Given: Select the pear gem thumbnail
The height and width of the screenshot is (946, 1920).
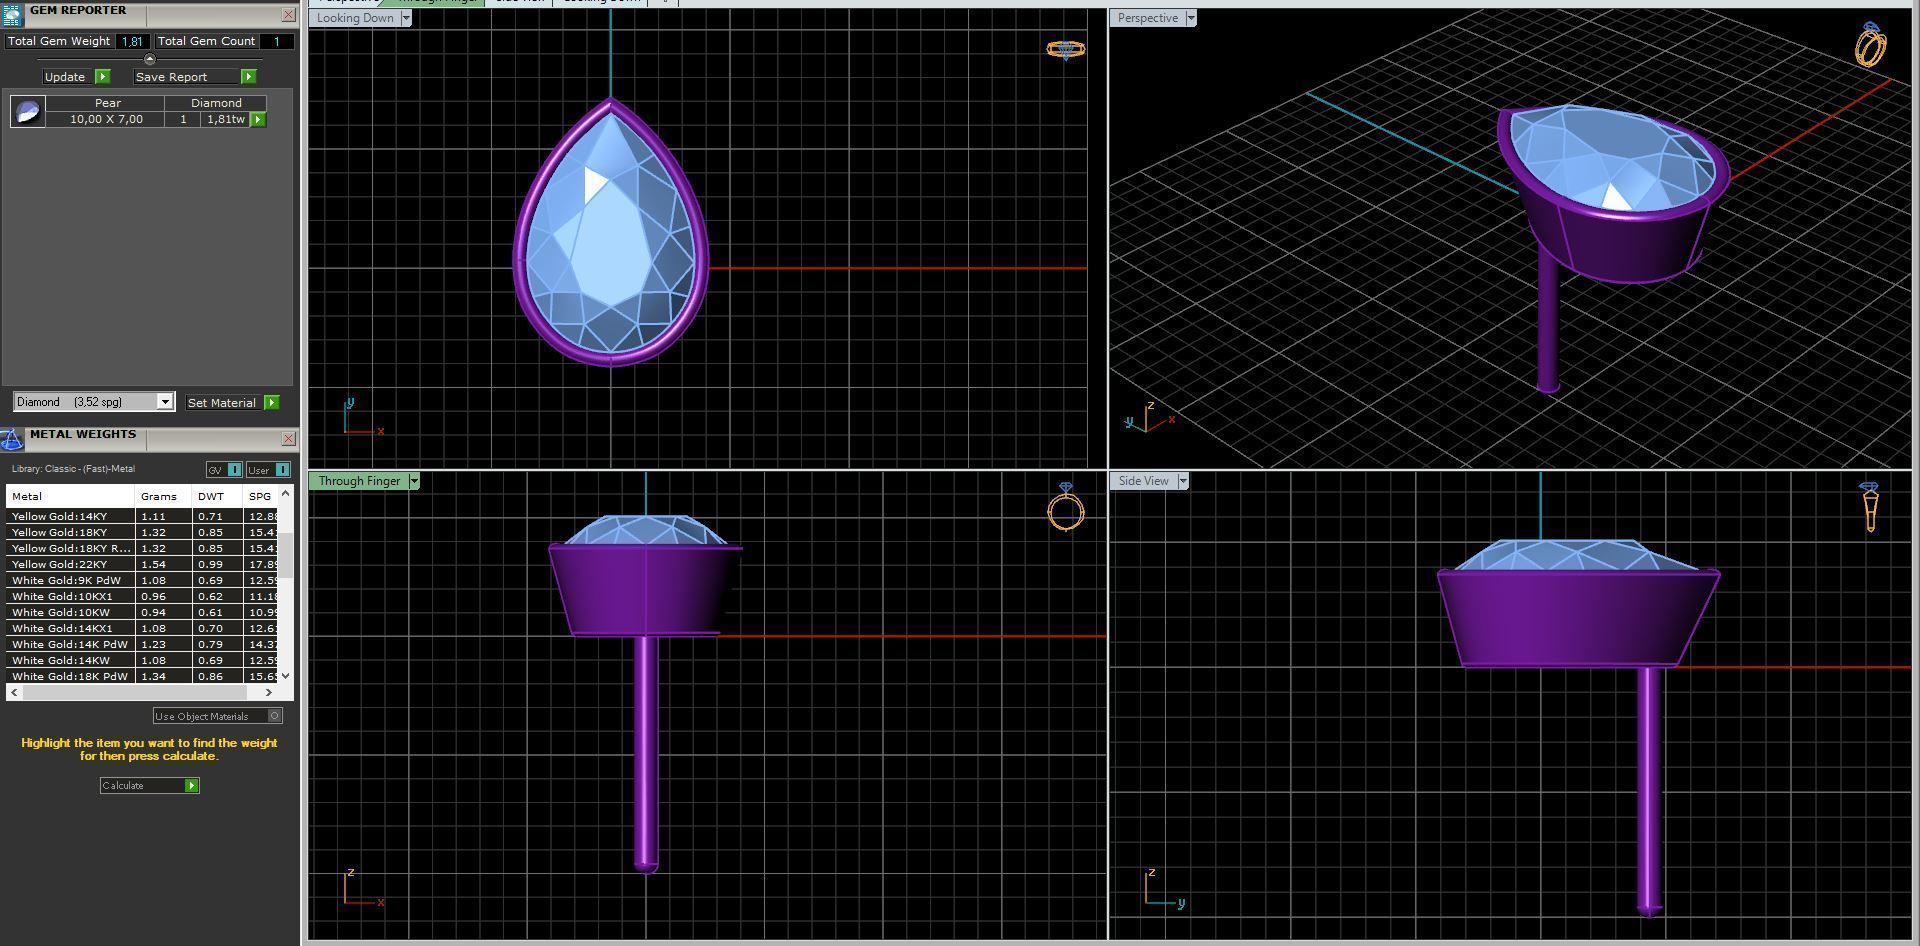Looking at the screenshot, I should pyautogui.click(x=28, y=111).
